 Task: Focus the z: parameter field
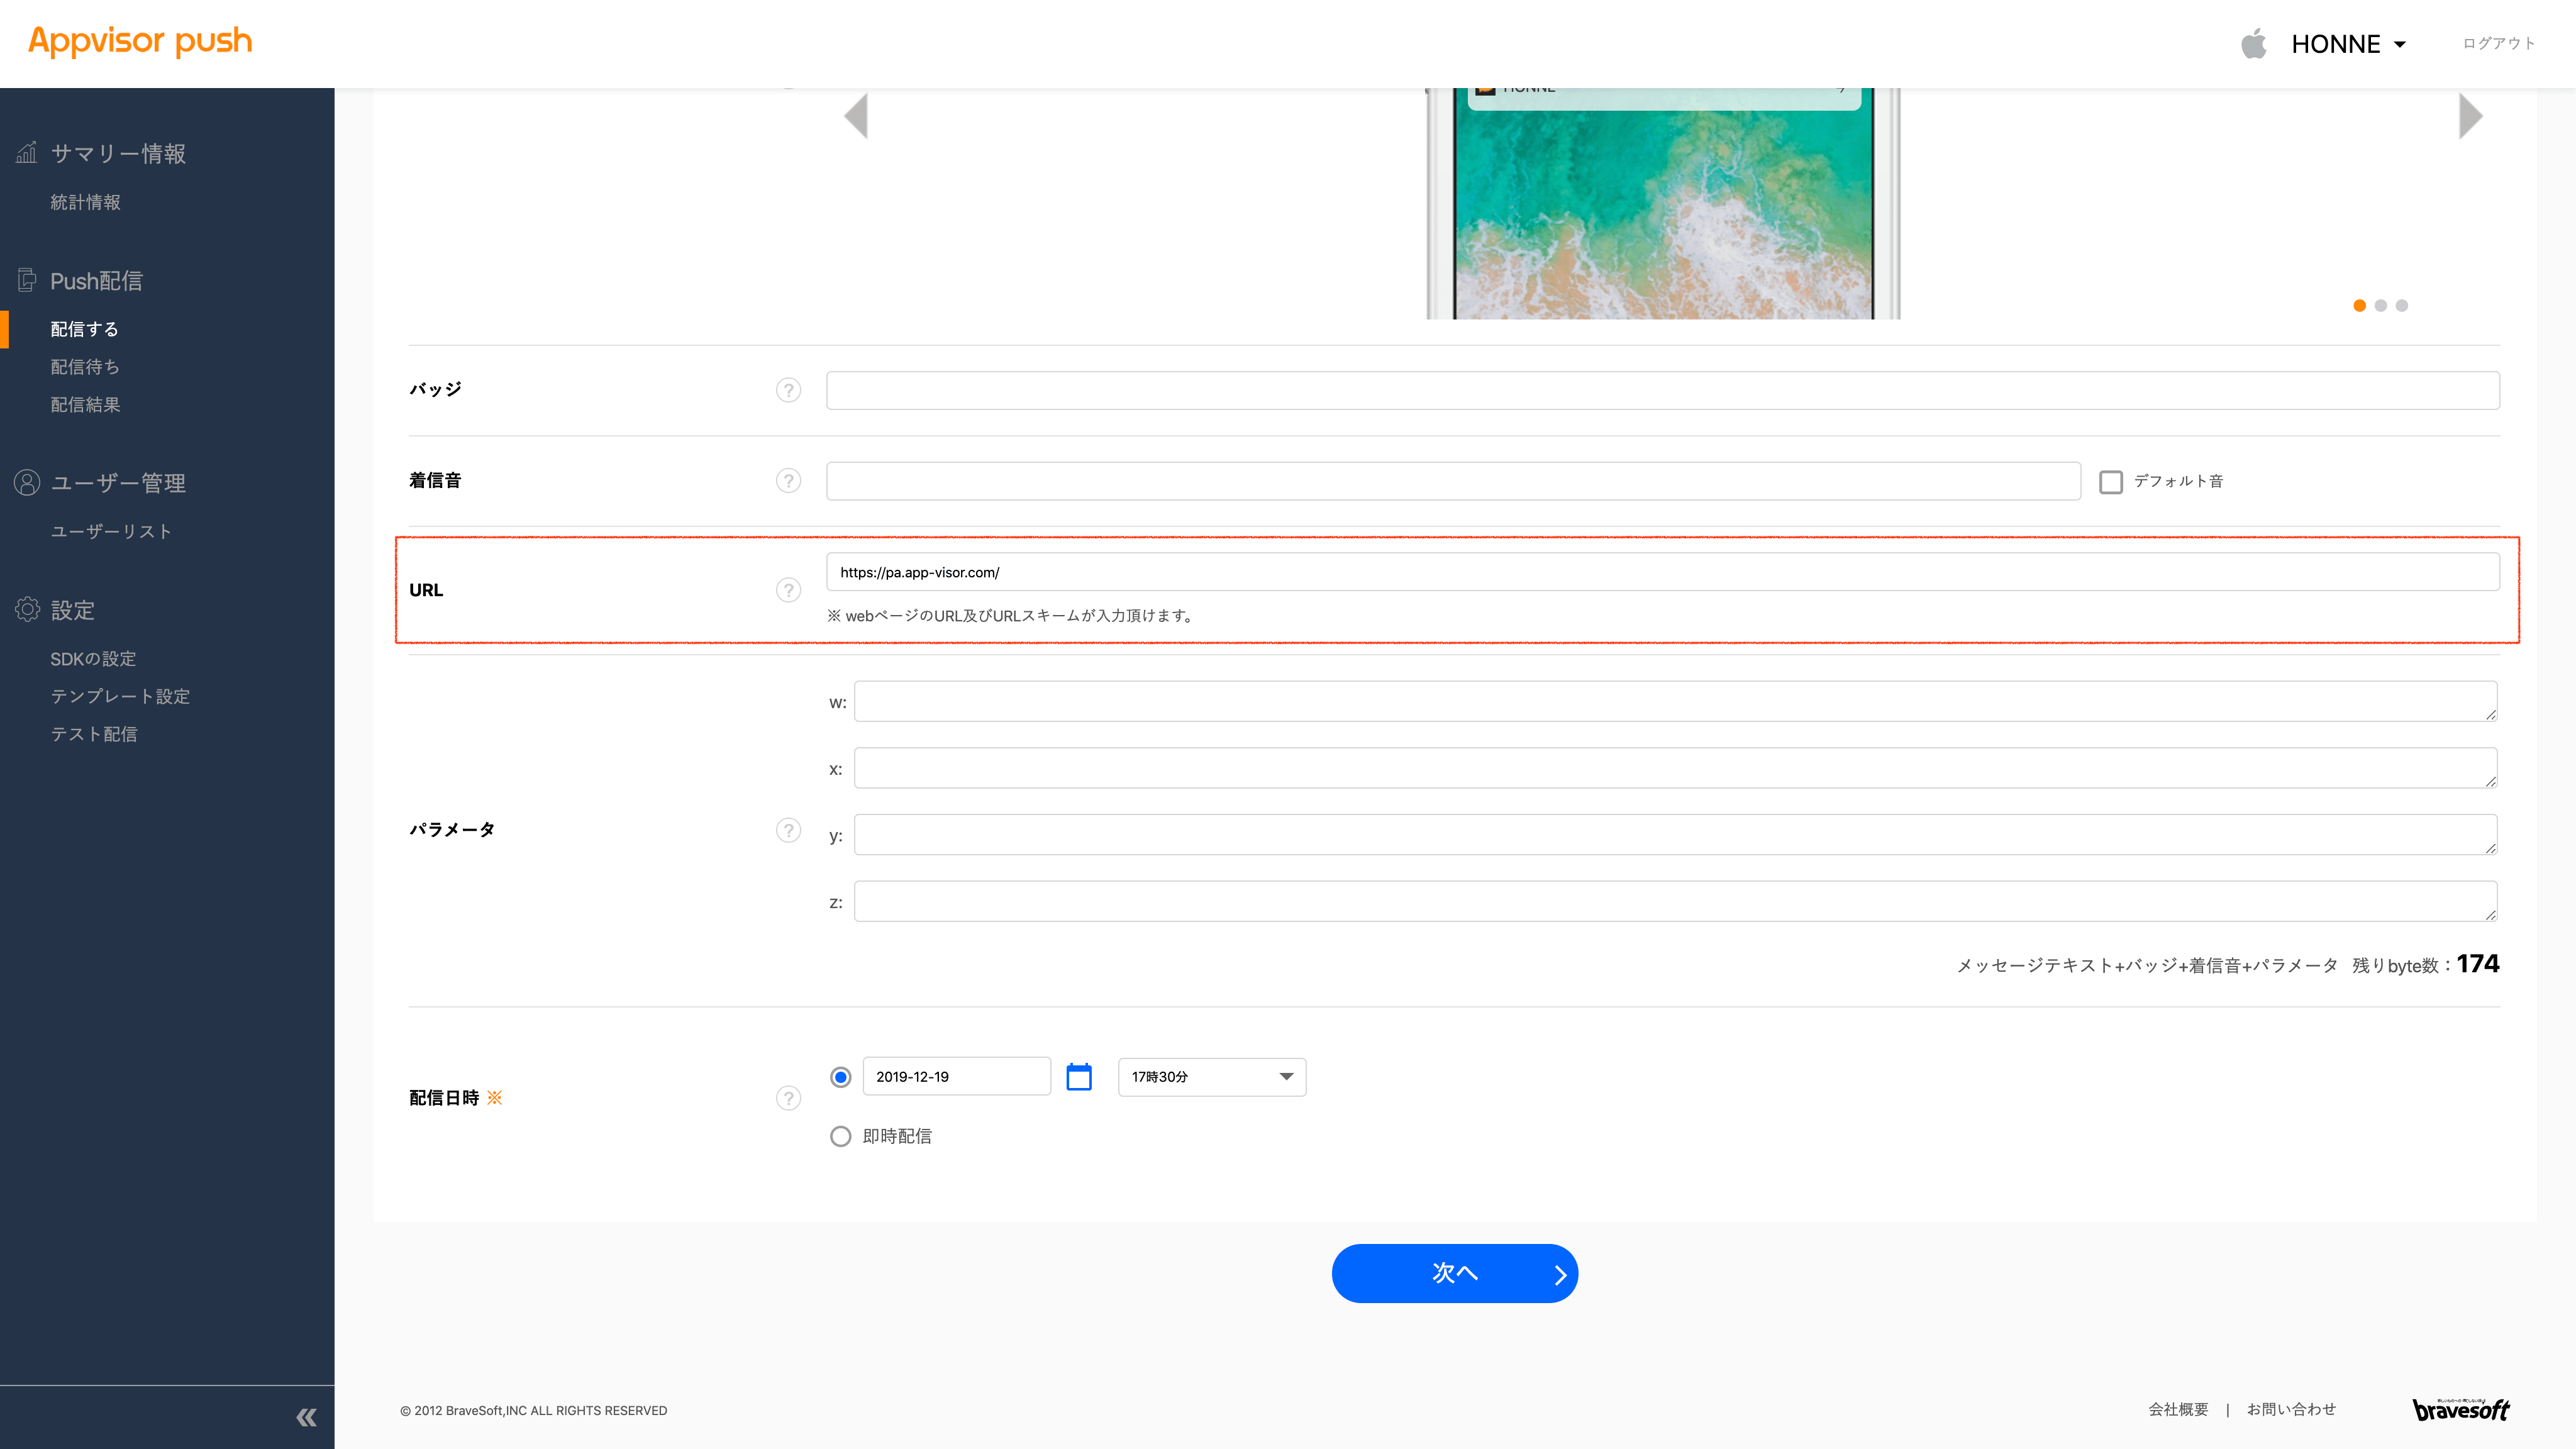coord(1675,901)
